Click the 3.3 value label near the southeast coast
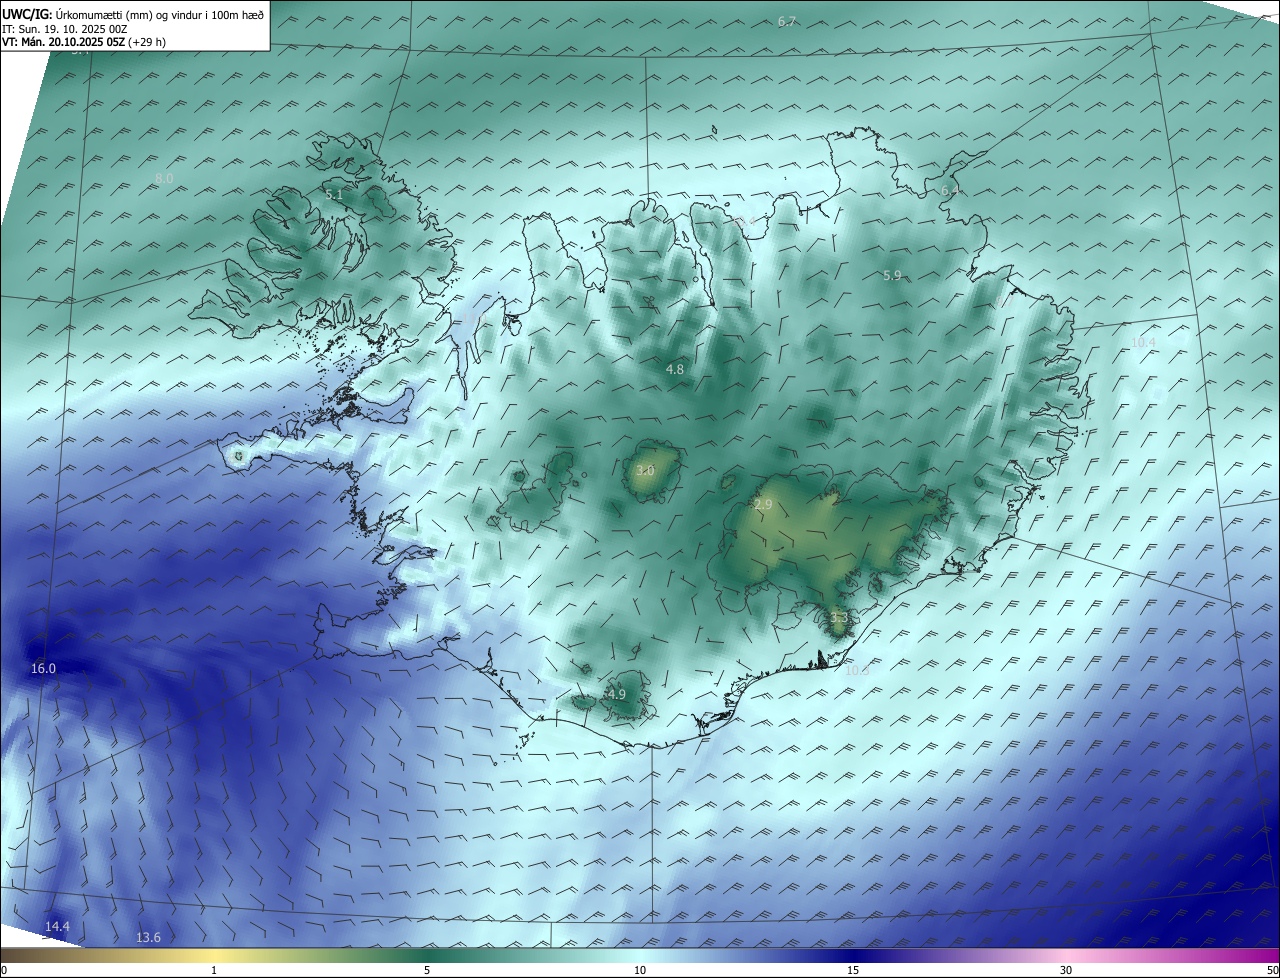The image size is (1280, 978). pos(838,618)
